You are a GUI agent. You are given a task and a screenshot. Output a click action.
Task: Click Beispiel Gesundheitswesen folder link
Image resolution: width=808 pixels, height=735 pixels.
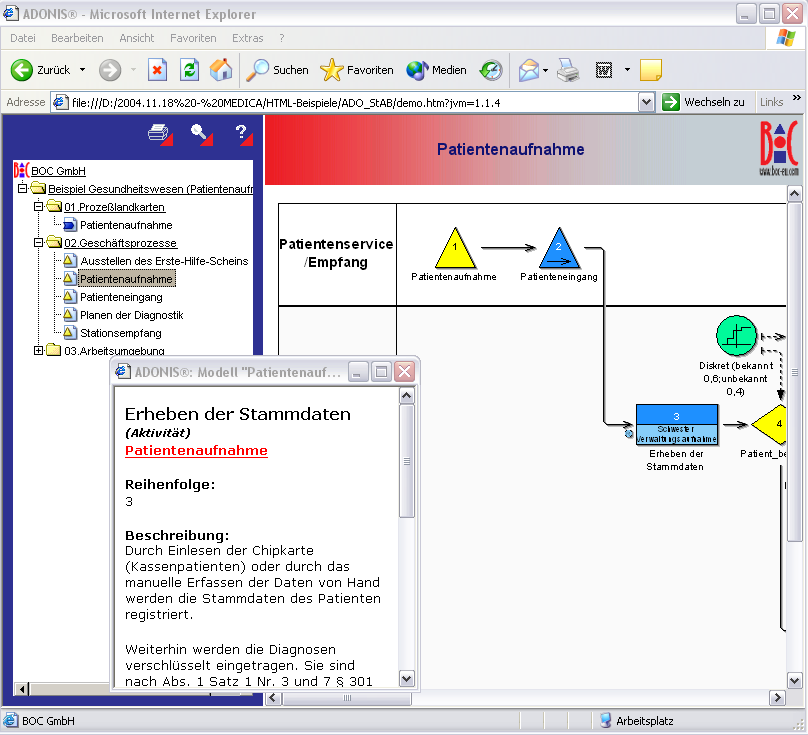click(x=150, y=189)
